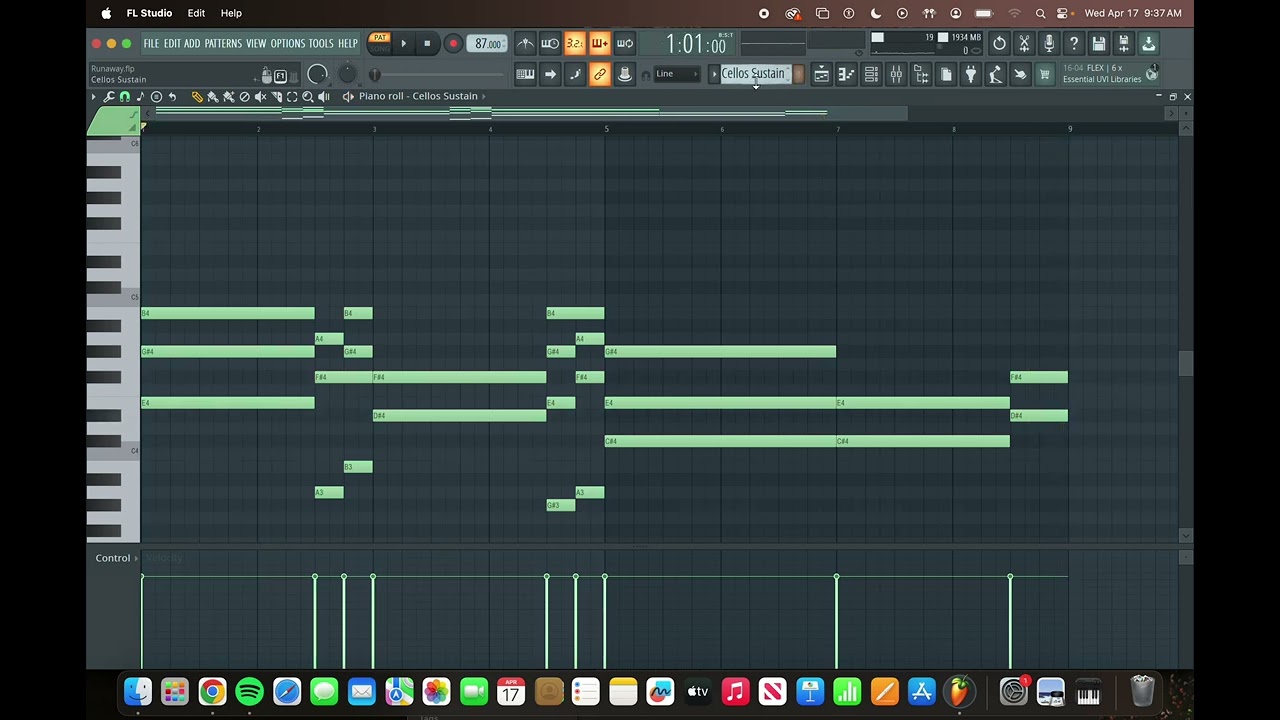Select the Select tool dashed box icon
This screenshot has width=1280, height=720.
(292, 96)
